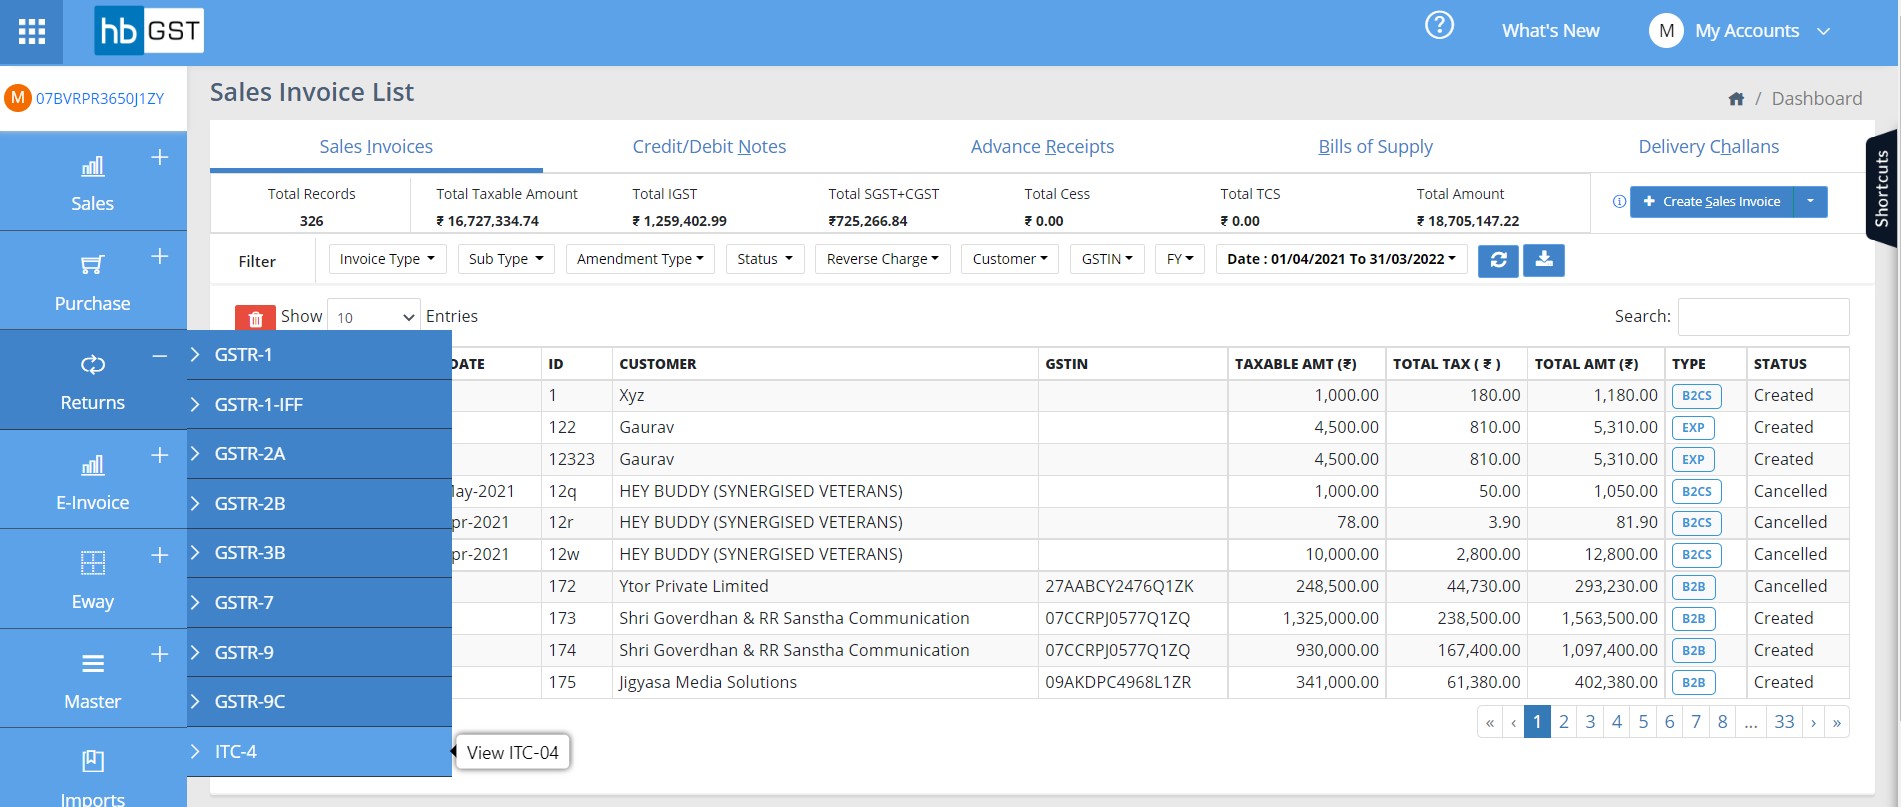Viewport: 1901px width, 807px height.
Task: Click the refresh filter button
Action: click(x=1498, y=260)
